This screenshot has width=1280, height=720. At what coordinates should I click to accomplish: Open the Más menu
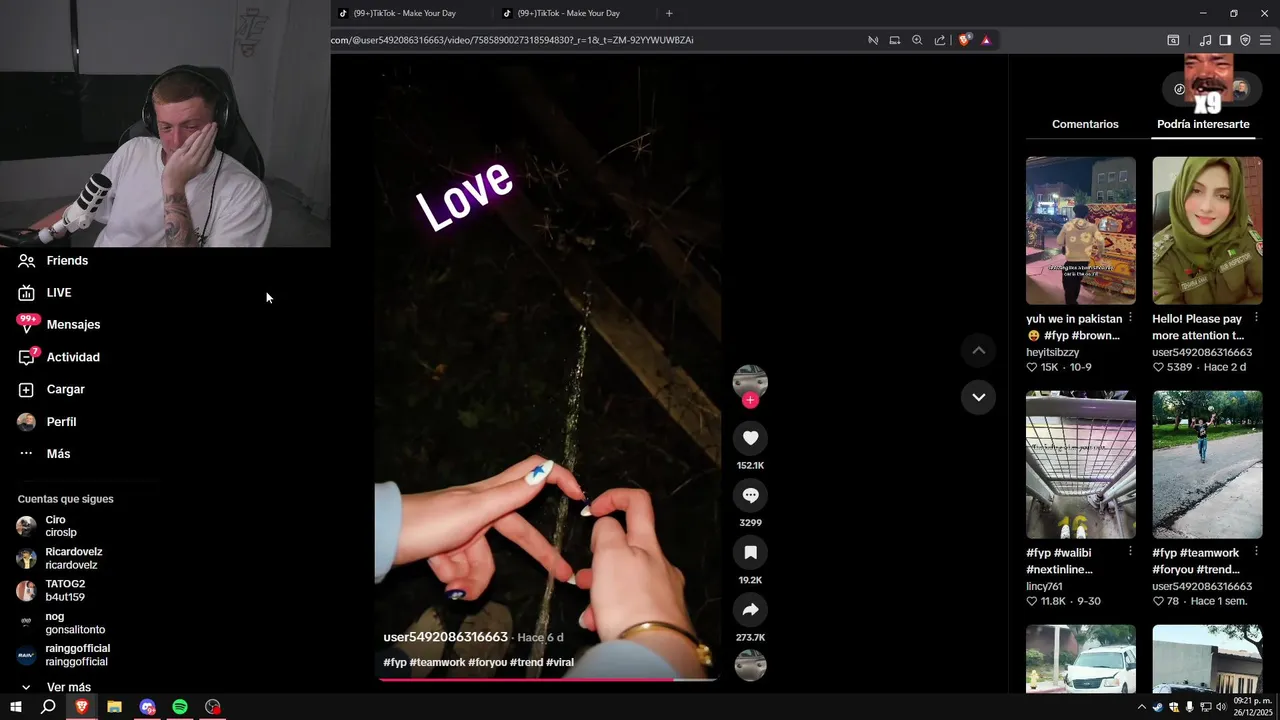(x=44, y=453)
